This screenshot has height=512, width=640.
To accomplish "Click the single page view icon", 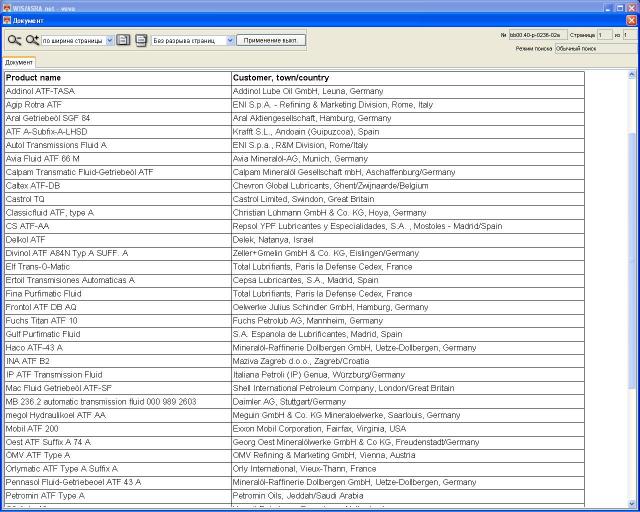I will [123, 40].
